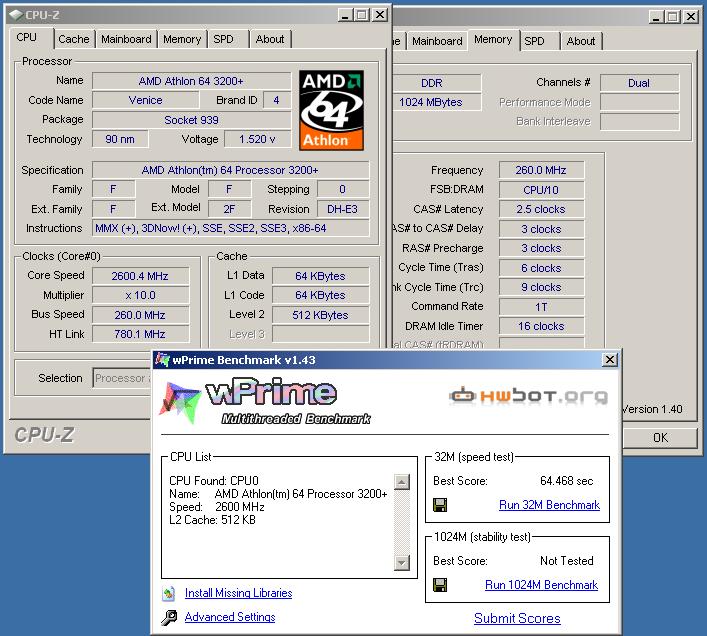The width and height of the screenshot is (707, 636).
Task: Click the CPU List scrollbar track
Action: [x=402, y=522]
